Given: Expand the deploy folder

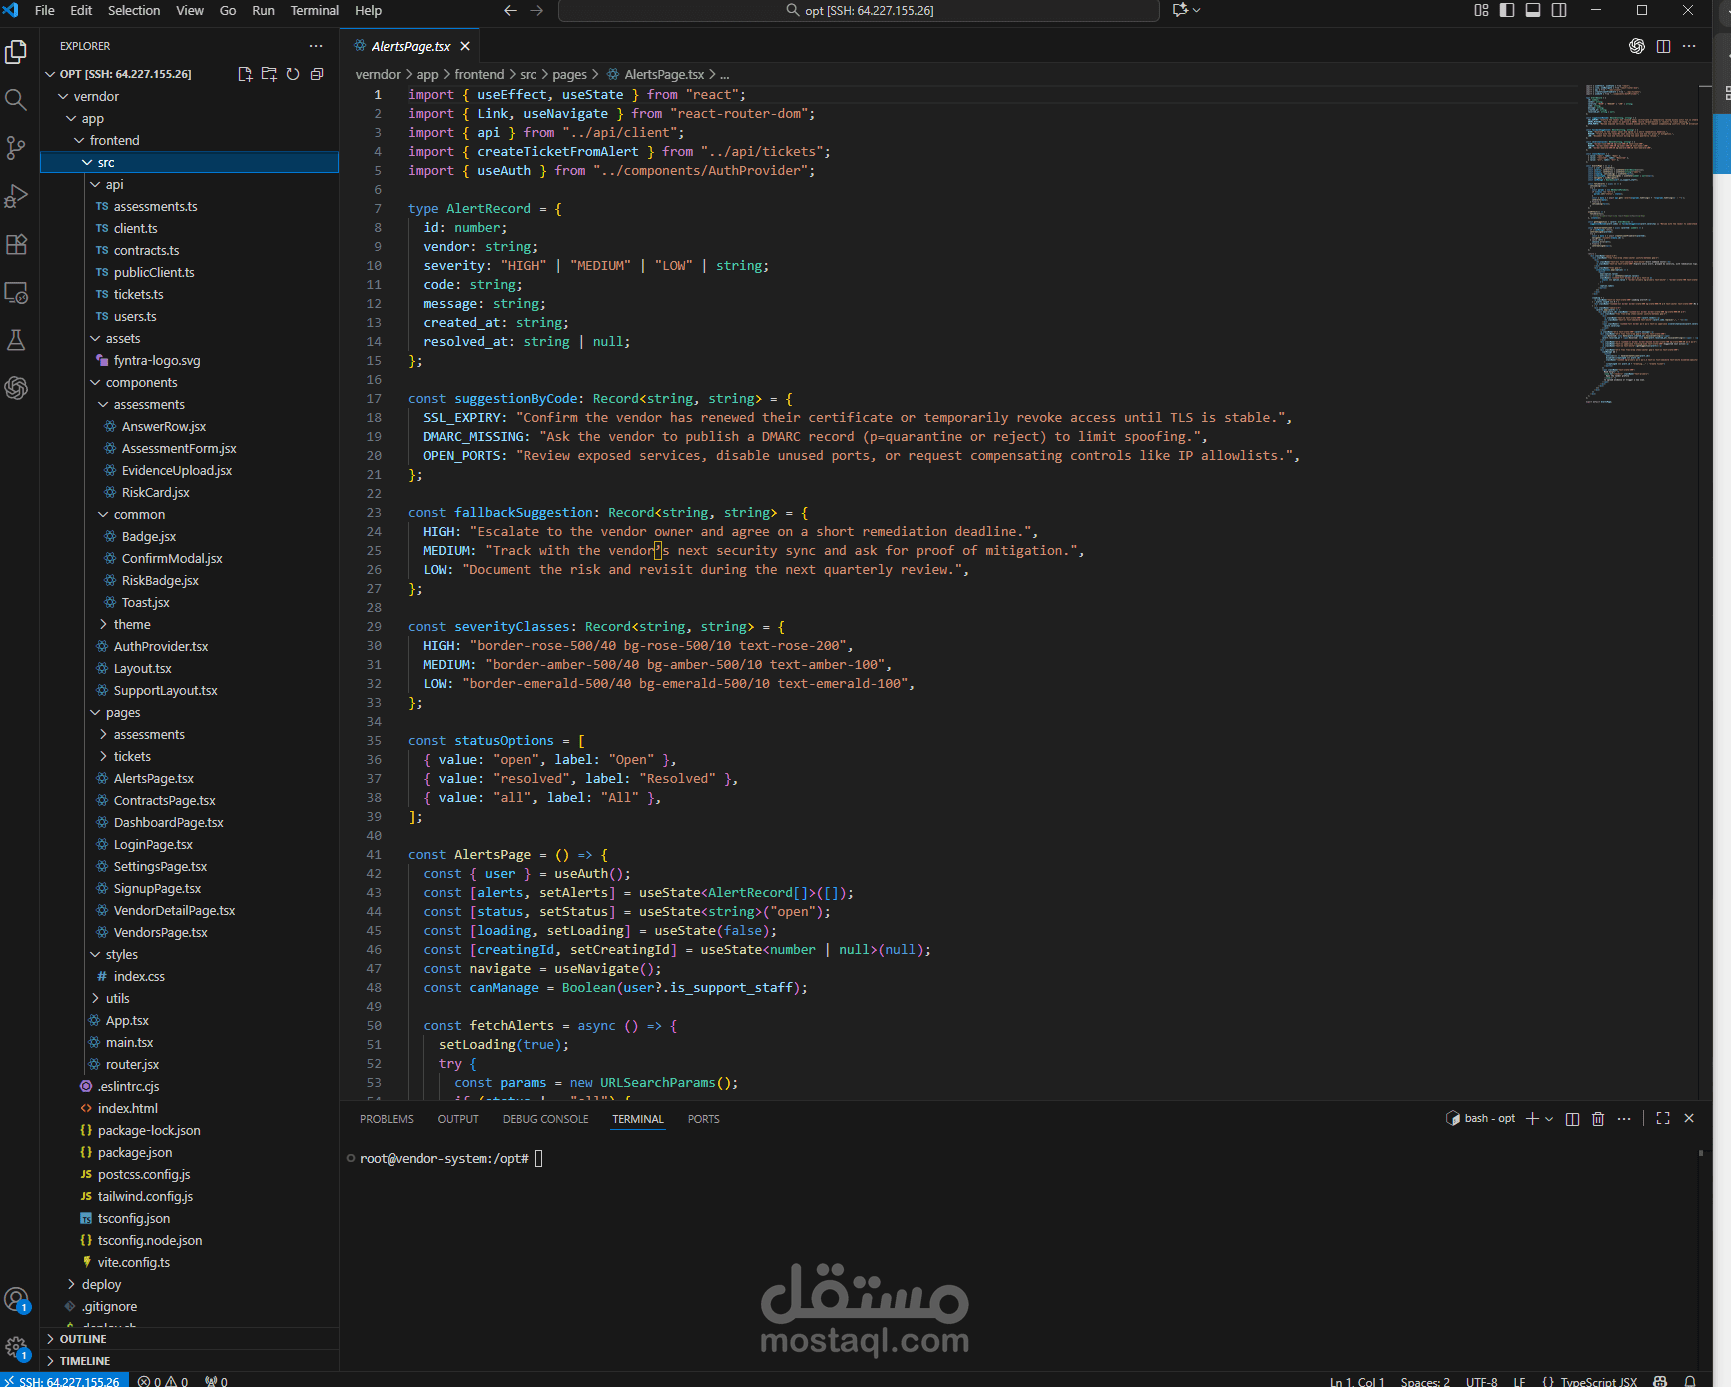Looking at the screenshot, I should tap(72, 1284).
